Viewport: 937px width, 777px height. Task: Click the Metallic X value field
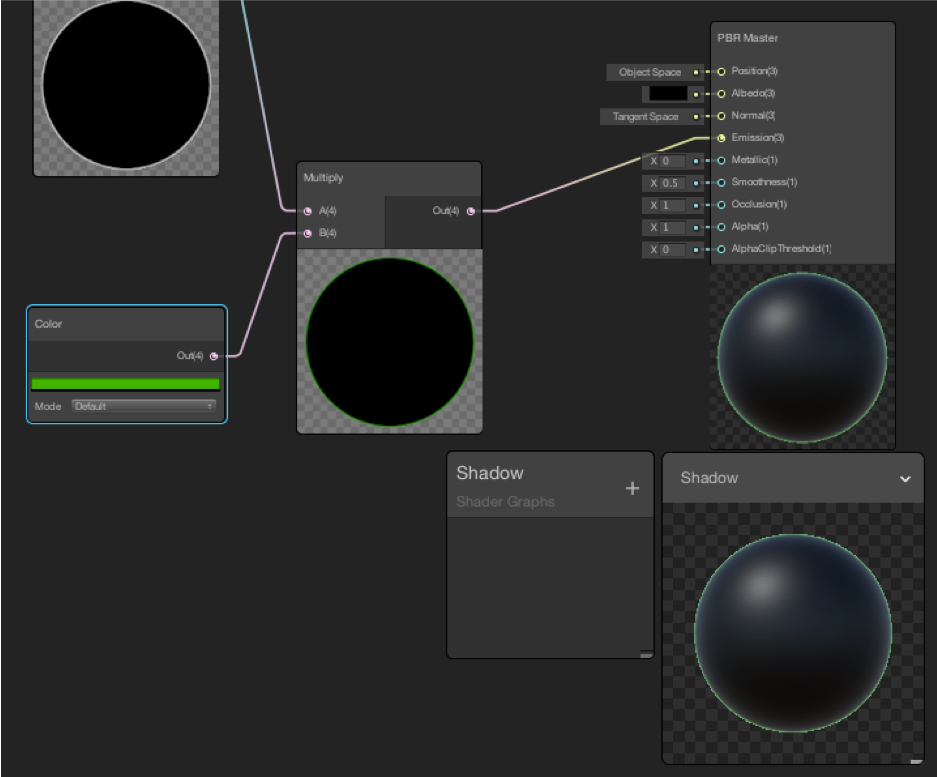(670, 161)
